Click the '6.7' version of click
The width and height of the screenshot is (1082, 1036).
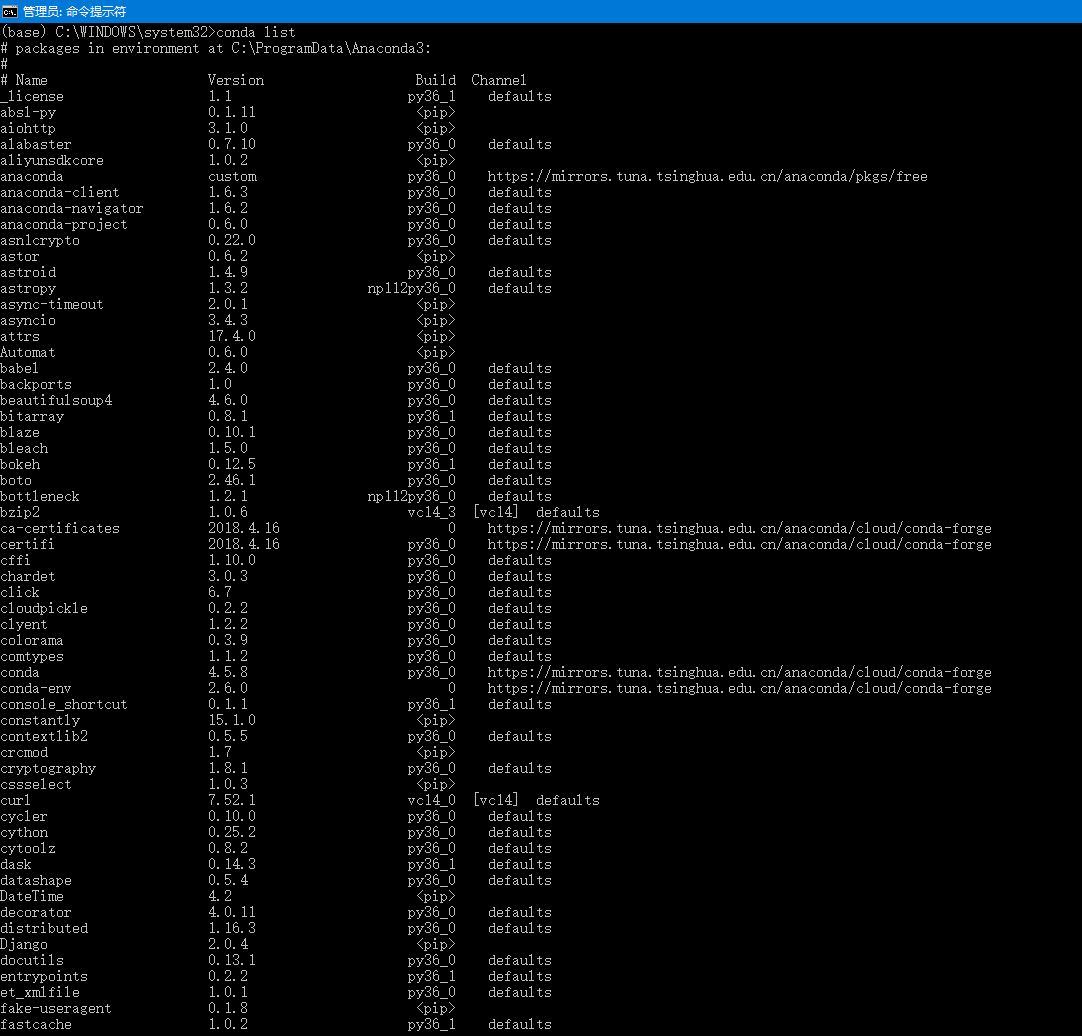tap(220, 592)
